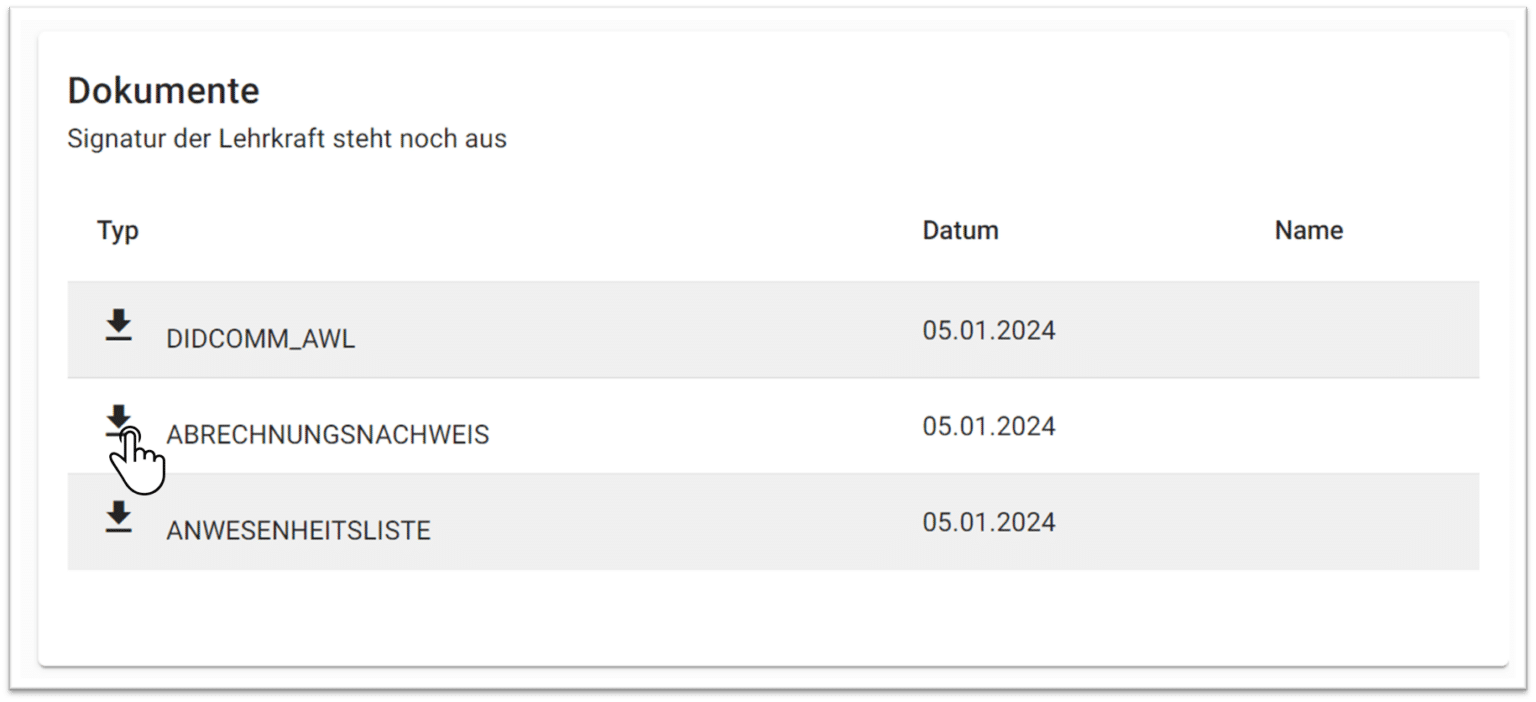Select the download arrow in the first row
This screenshot has height=702, width=1536.
click(x=118, y=326)
